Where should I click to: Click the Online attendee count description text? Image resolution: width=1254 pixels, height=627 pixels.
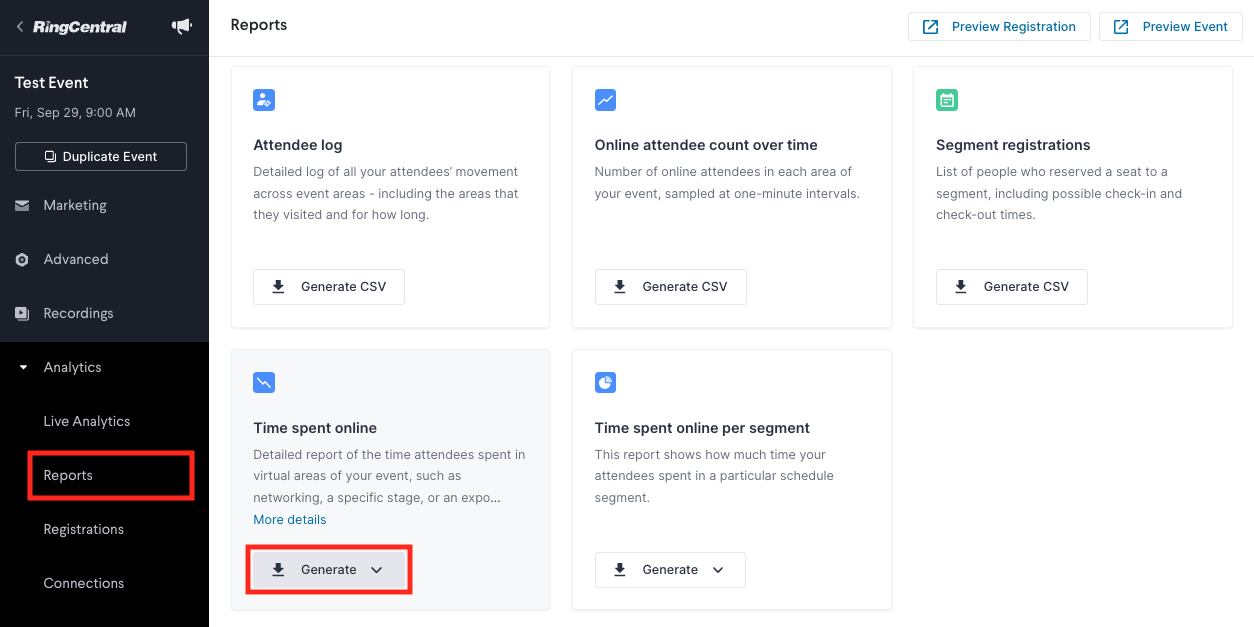[x=727, y=183]
